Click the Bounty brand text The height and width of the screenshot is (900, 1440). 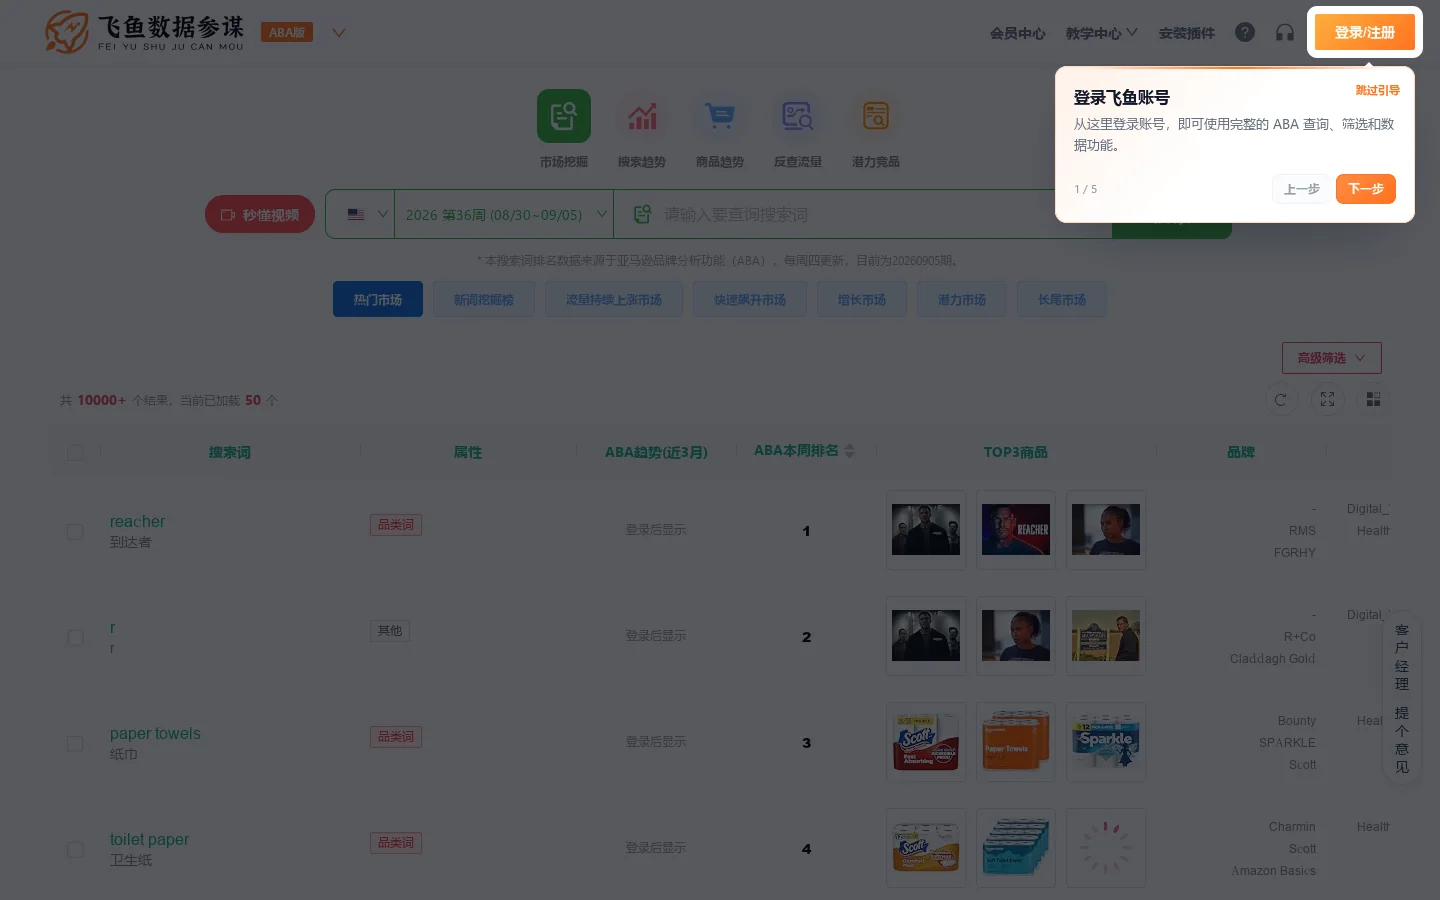coord(1297,720)
